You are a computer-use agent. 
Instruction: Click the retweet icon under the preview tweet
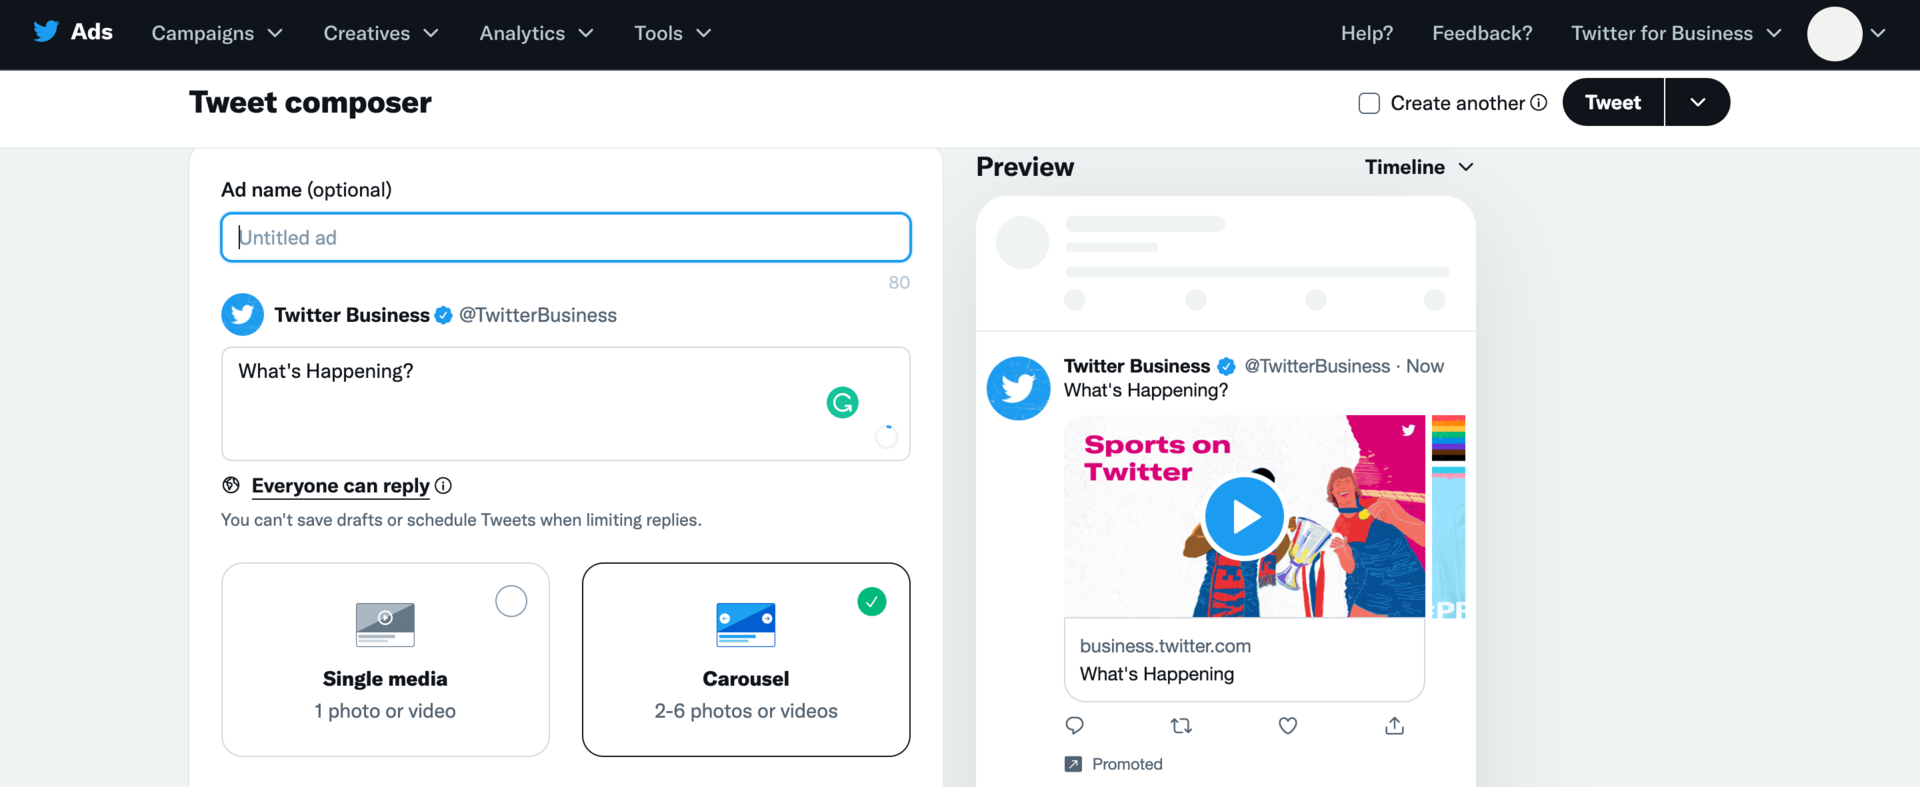[x=1181, y=725]
